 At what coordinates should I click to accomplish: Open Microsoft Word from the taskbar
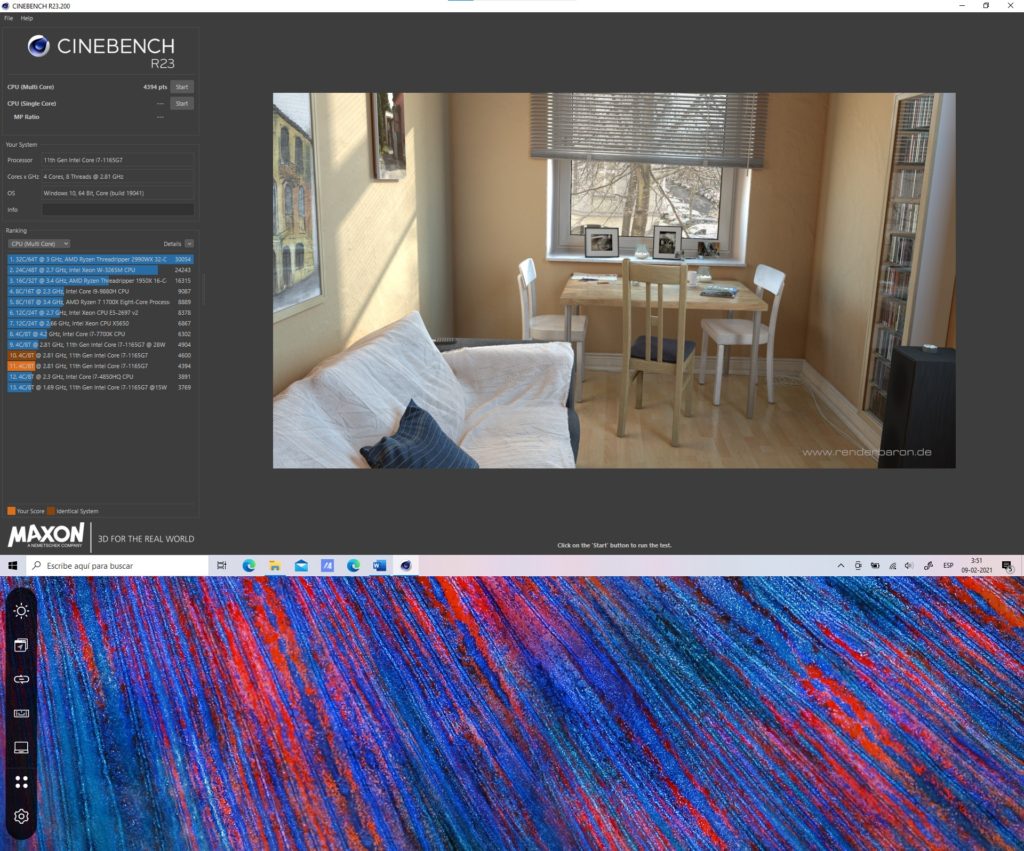point(379,566)
